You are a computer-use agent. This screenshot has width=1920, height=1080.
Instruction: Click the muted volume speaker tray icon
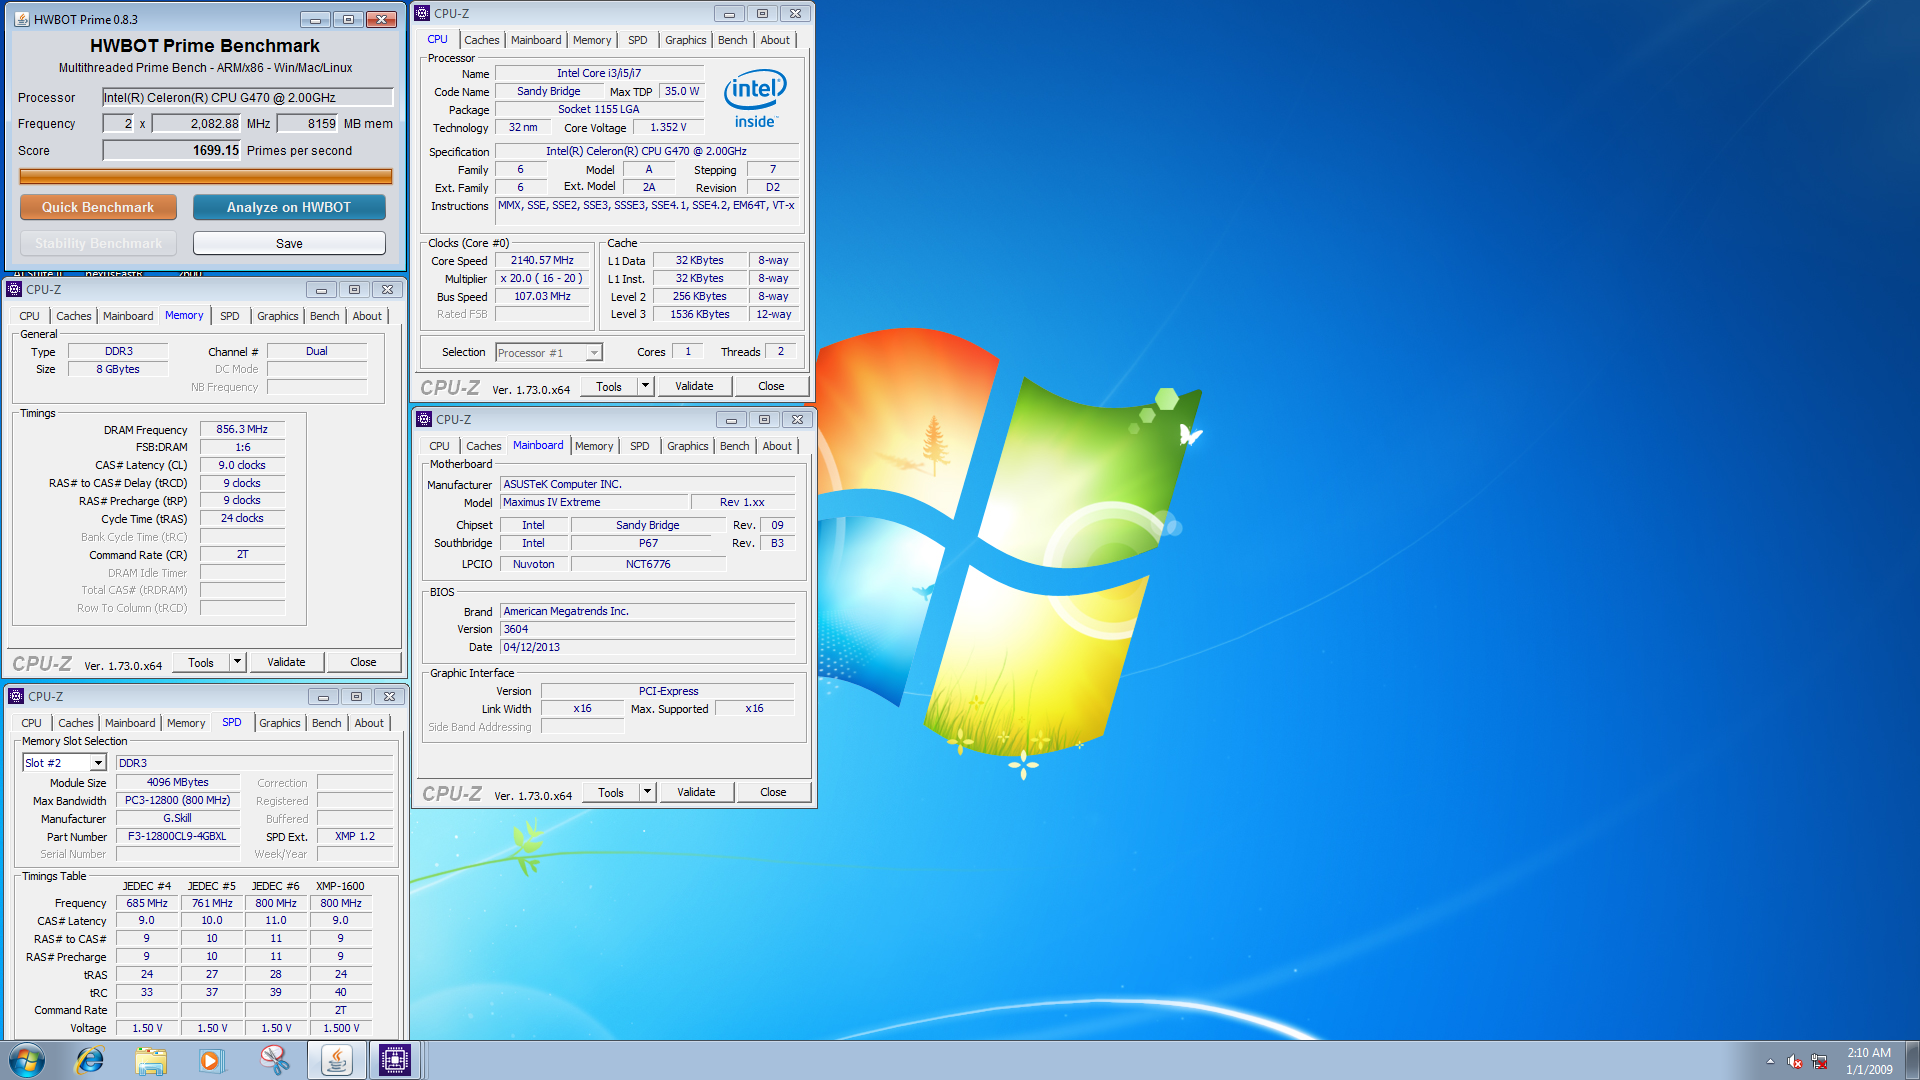tap(1795, 1061)
